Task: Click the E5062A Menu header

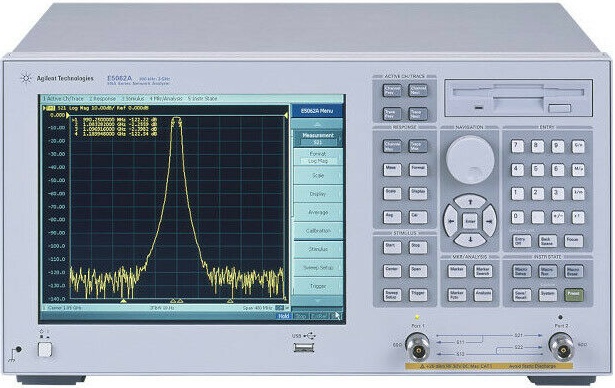Action: 317,111
